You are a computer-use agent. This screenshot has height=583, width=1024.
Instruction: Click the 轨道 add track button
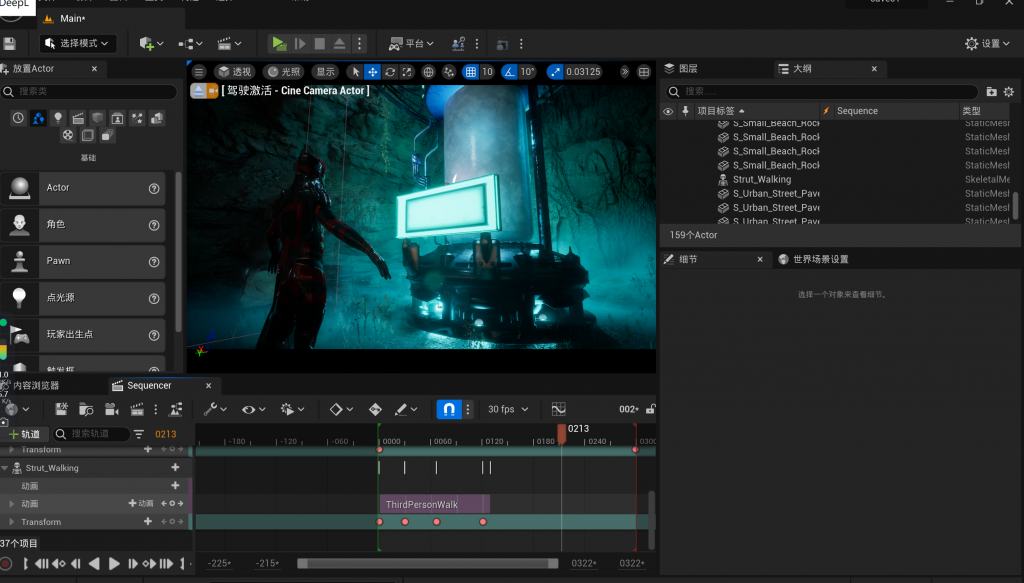click(24, 434)
